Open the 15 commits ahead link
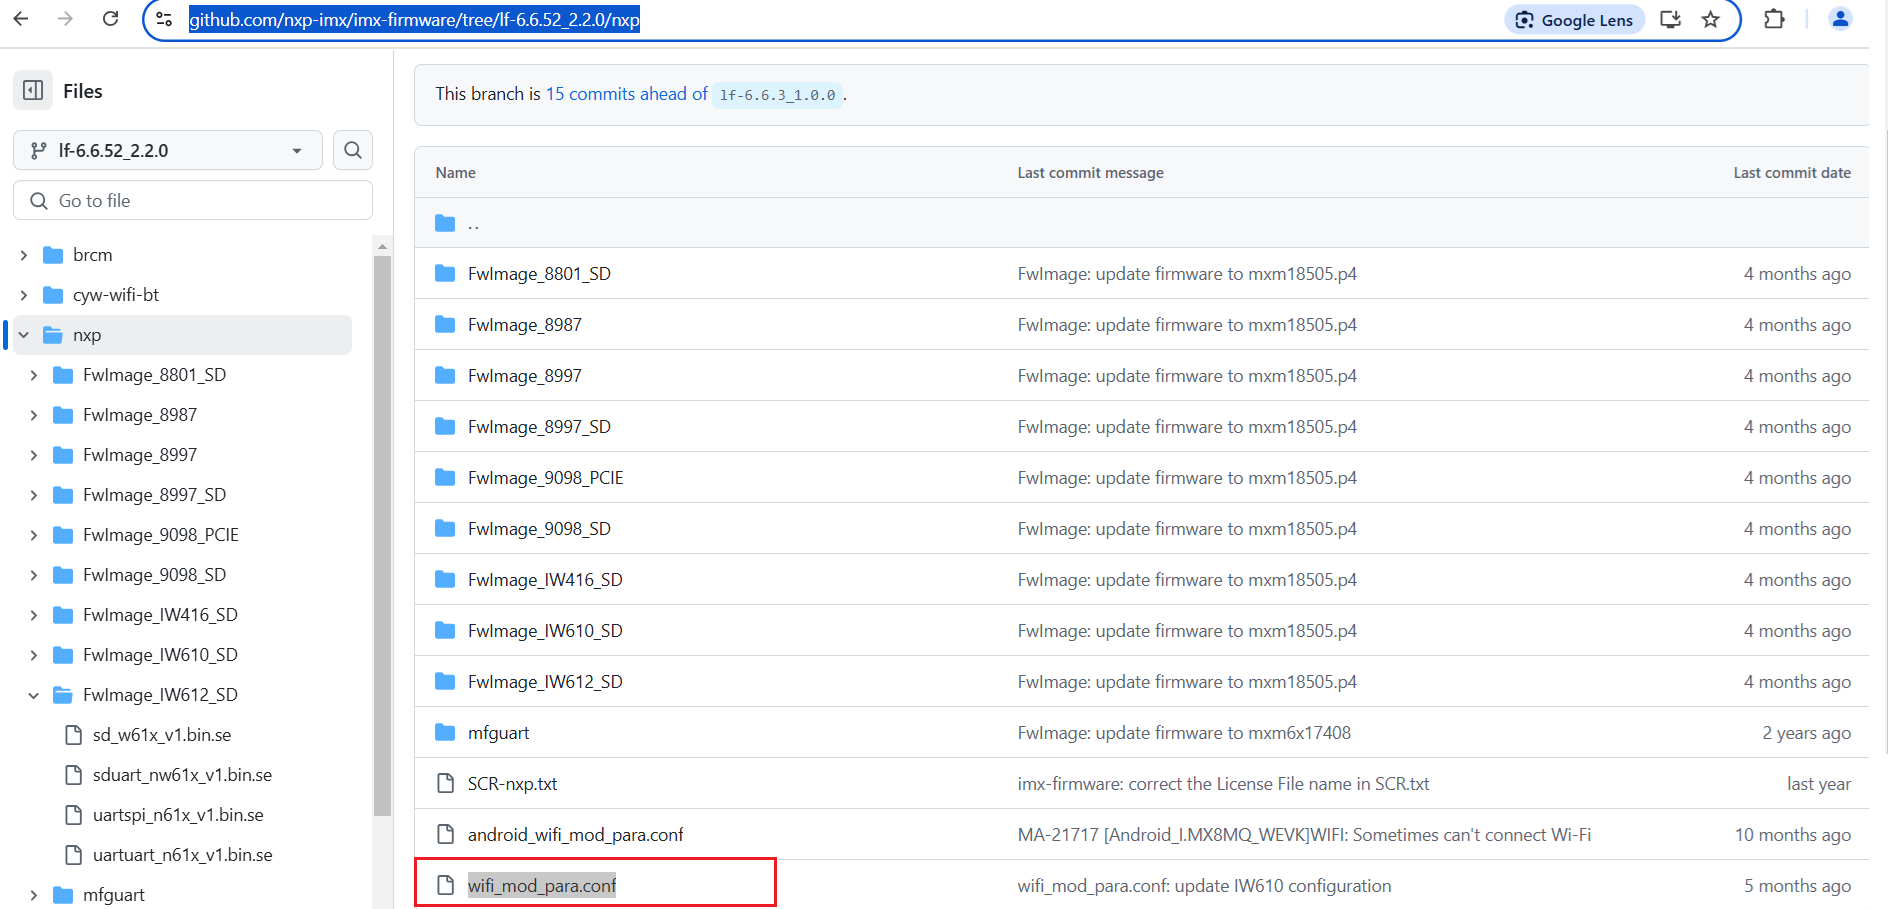Viewport: 1888px width, 909px height. pyautogui.click(x=626, y=93)
